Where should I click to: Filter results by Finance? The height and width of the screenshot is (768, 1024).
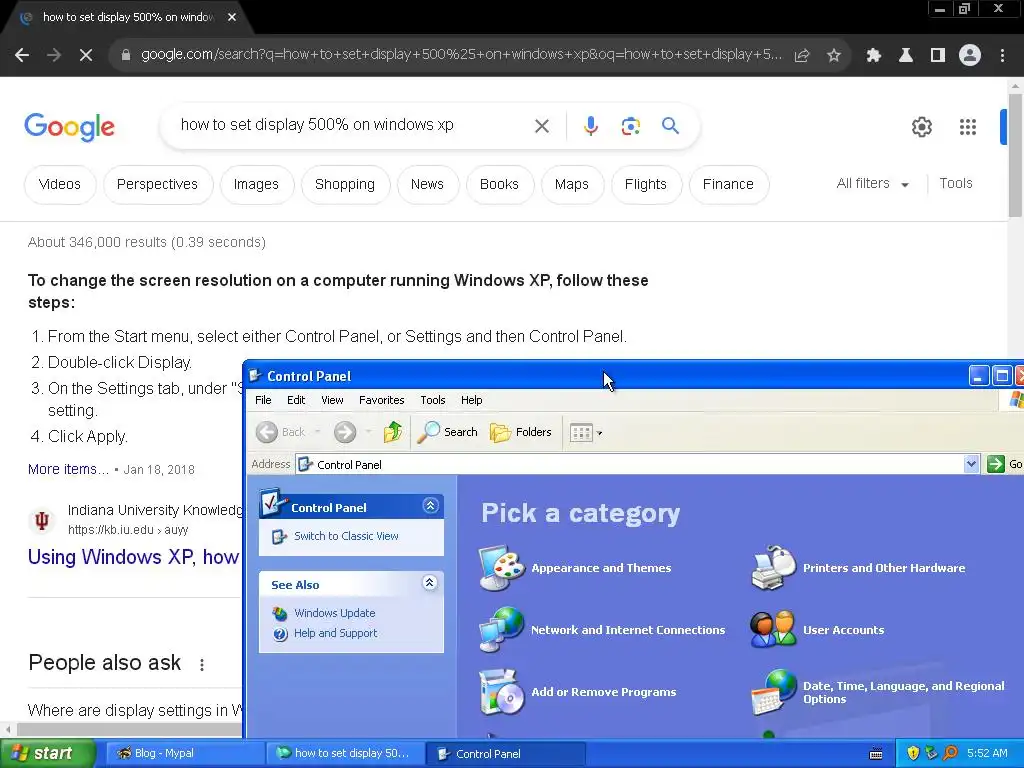point(728,184)
